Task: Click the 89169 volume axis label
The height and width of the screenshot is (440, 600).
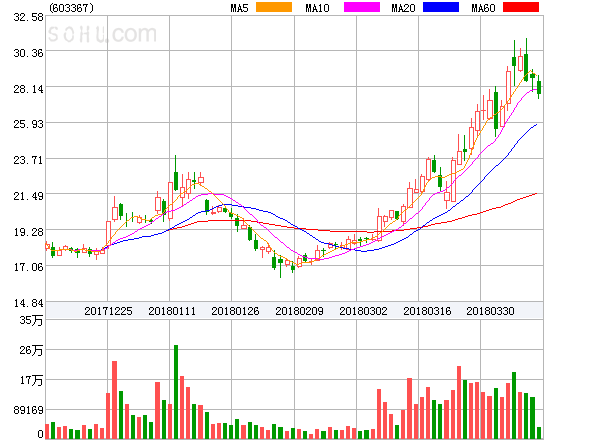Action: click(28, 410)
